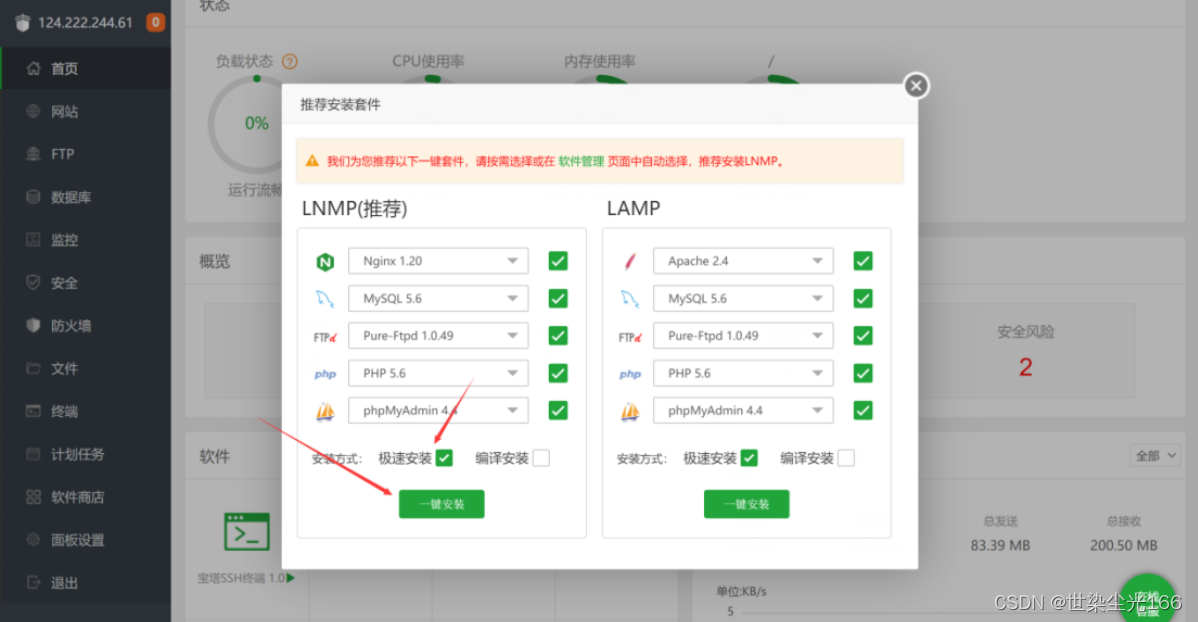Open LAMP PHP 5.6 version dropdown
This screenshot has height=622, width=1198.
[x=743, y=374]
